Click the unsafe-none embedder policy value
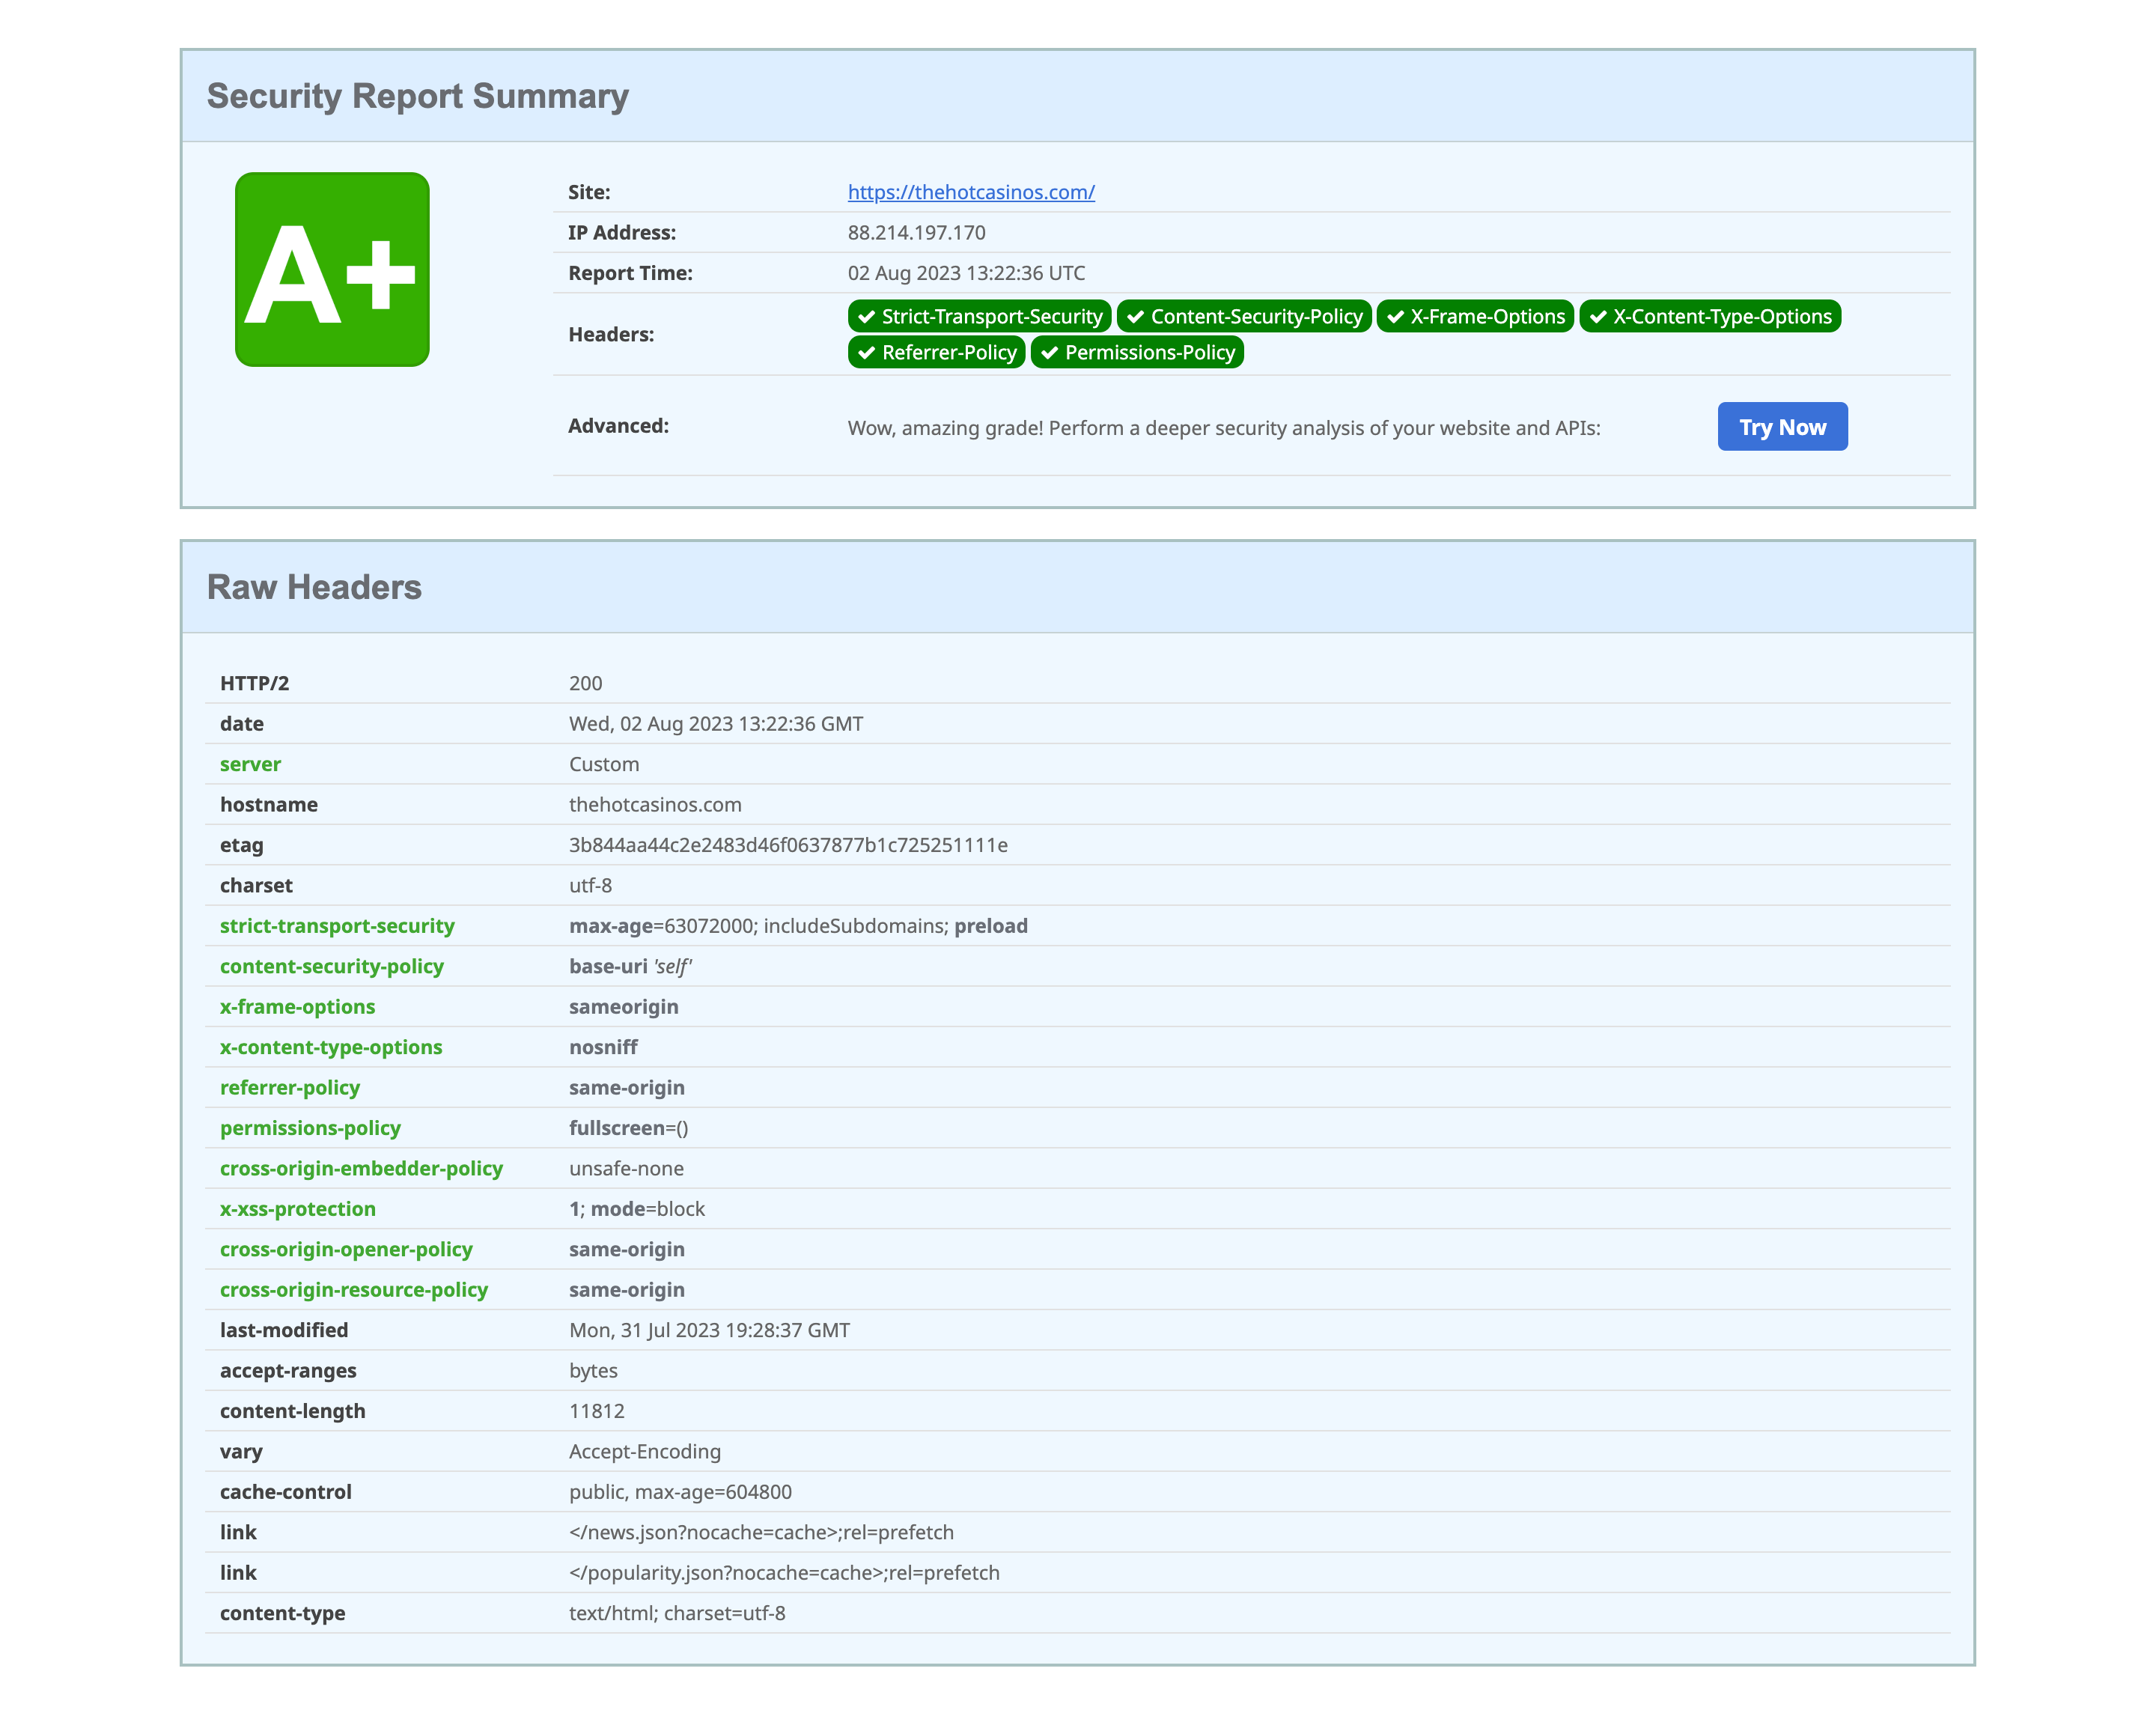Image resolution: width=2156 pixels, height=1719 pixels. [x=626, y=1168]
